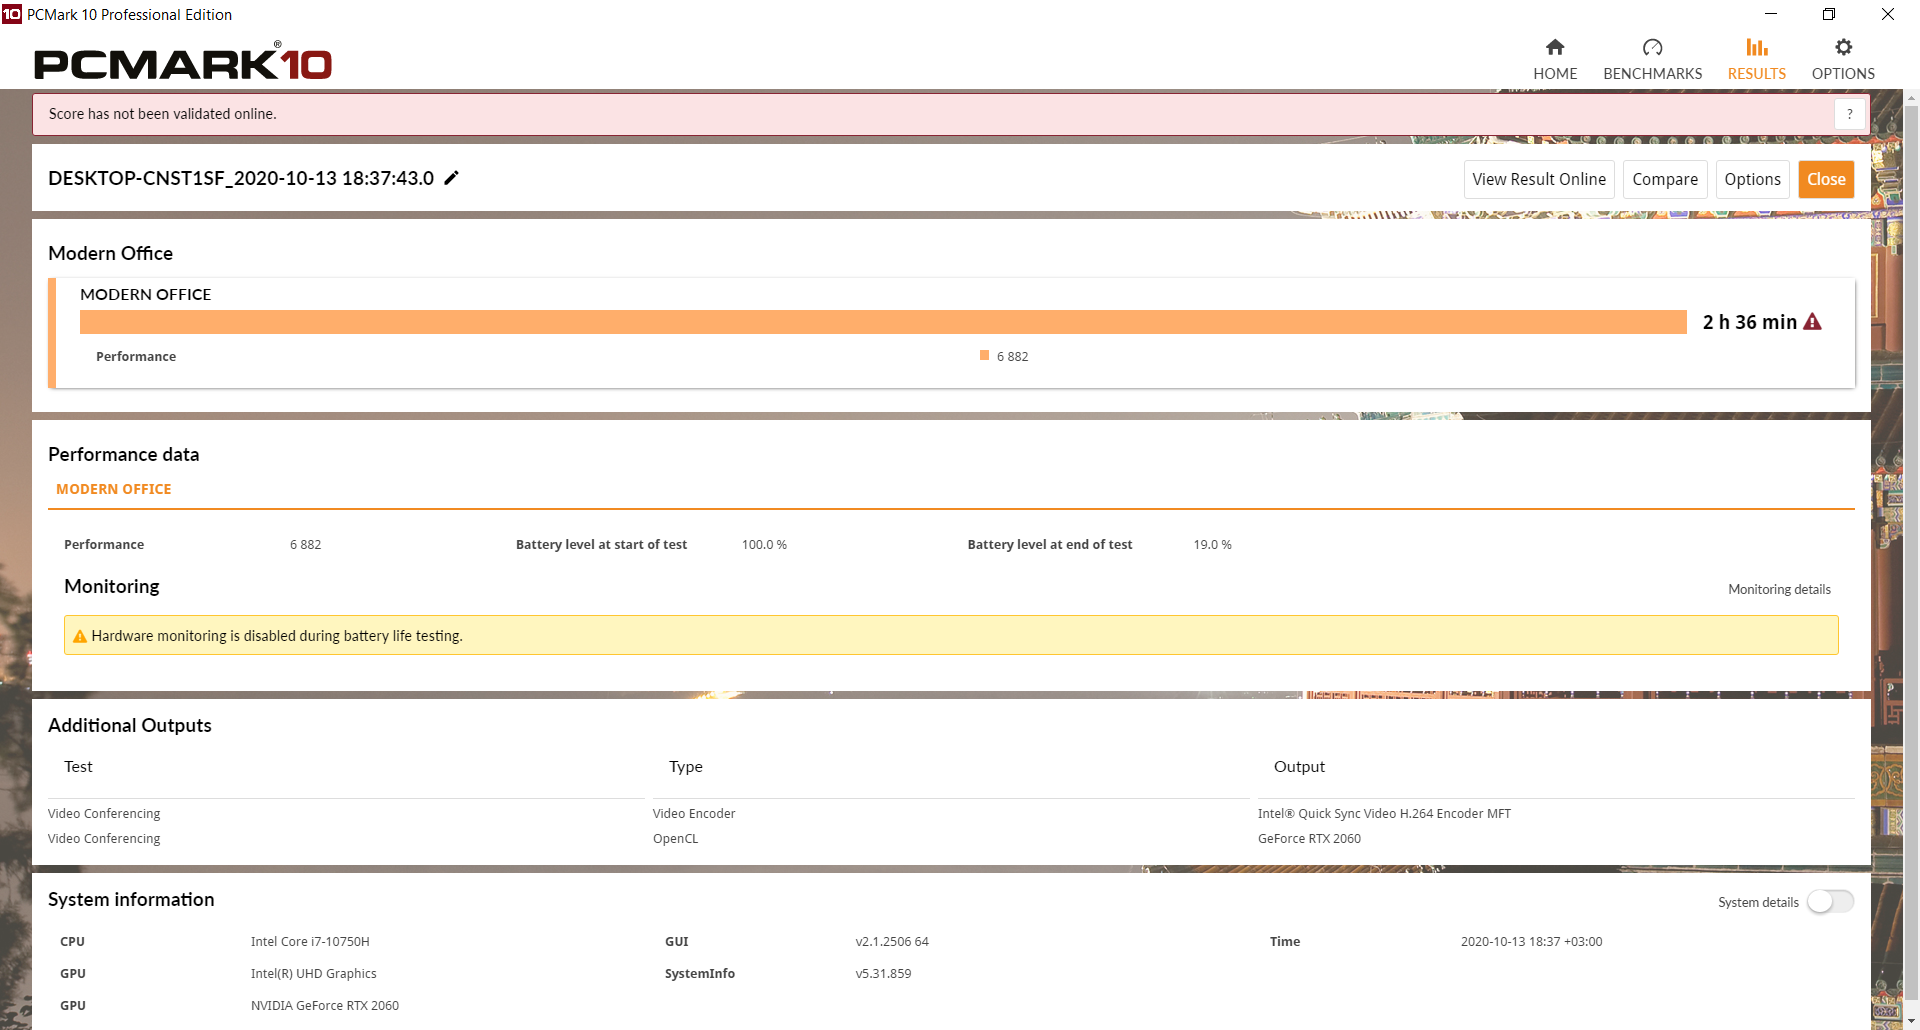The width and height of the screenshot is (1920, 1030).
Task: Open the Monitoring details link
Action: [1779, 590]
